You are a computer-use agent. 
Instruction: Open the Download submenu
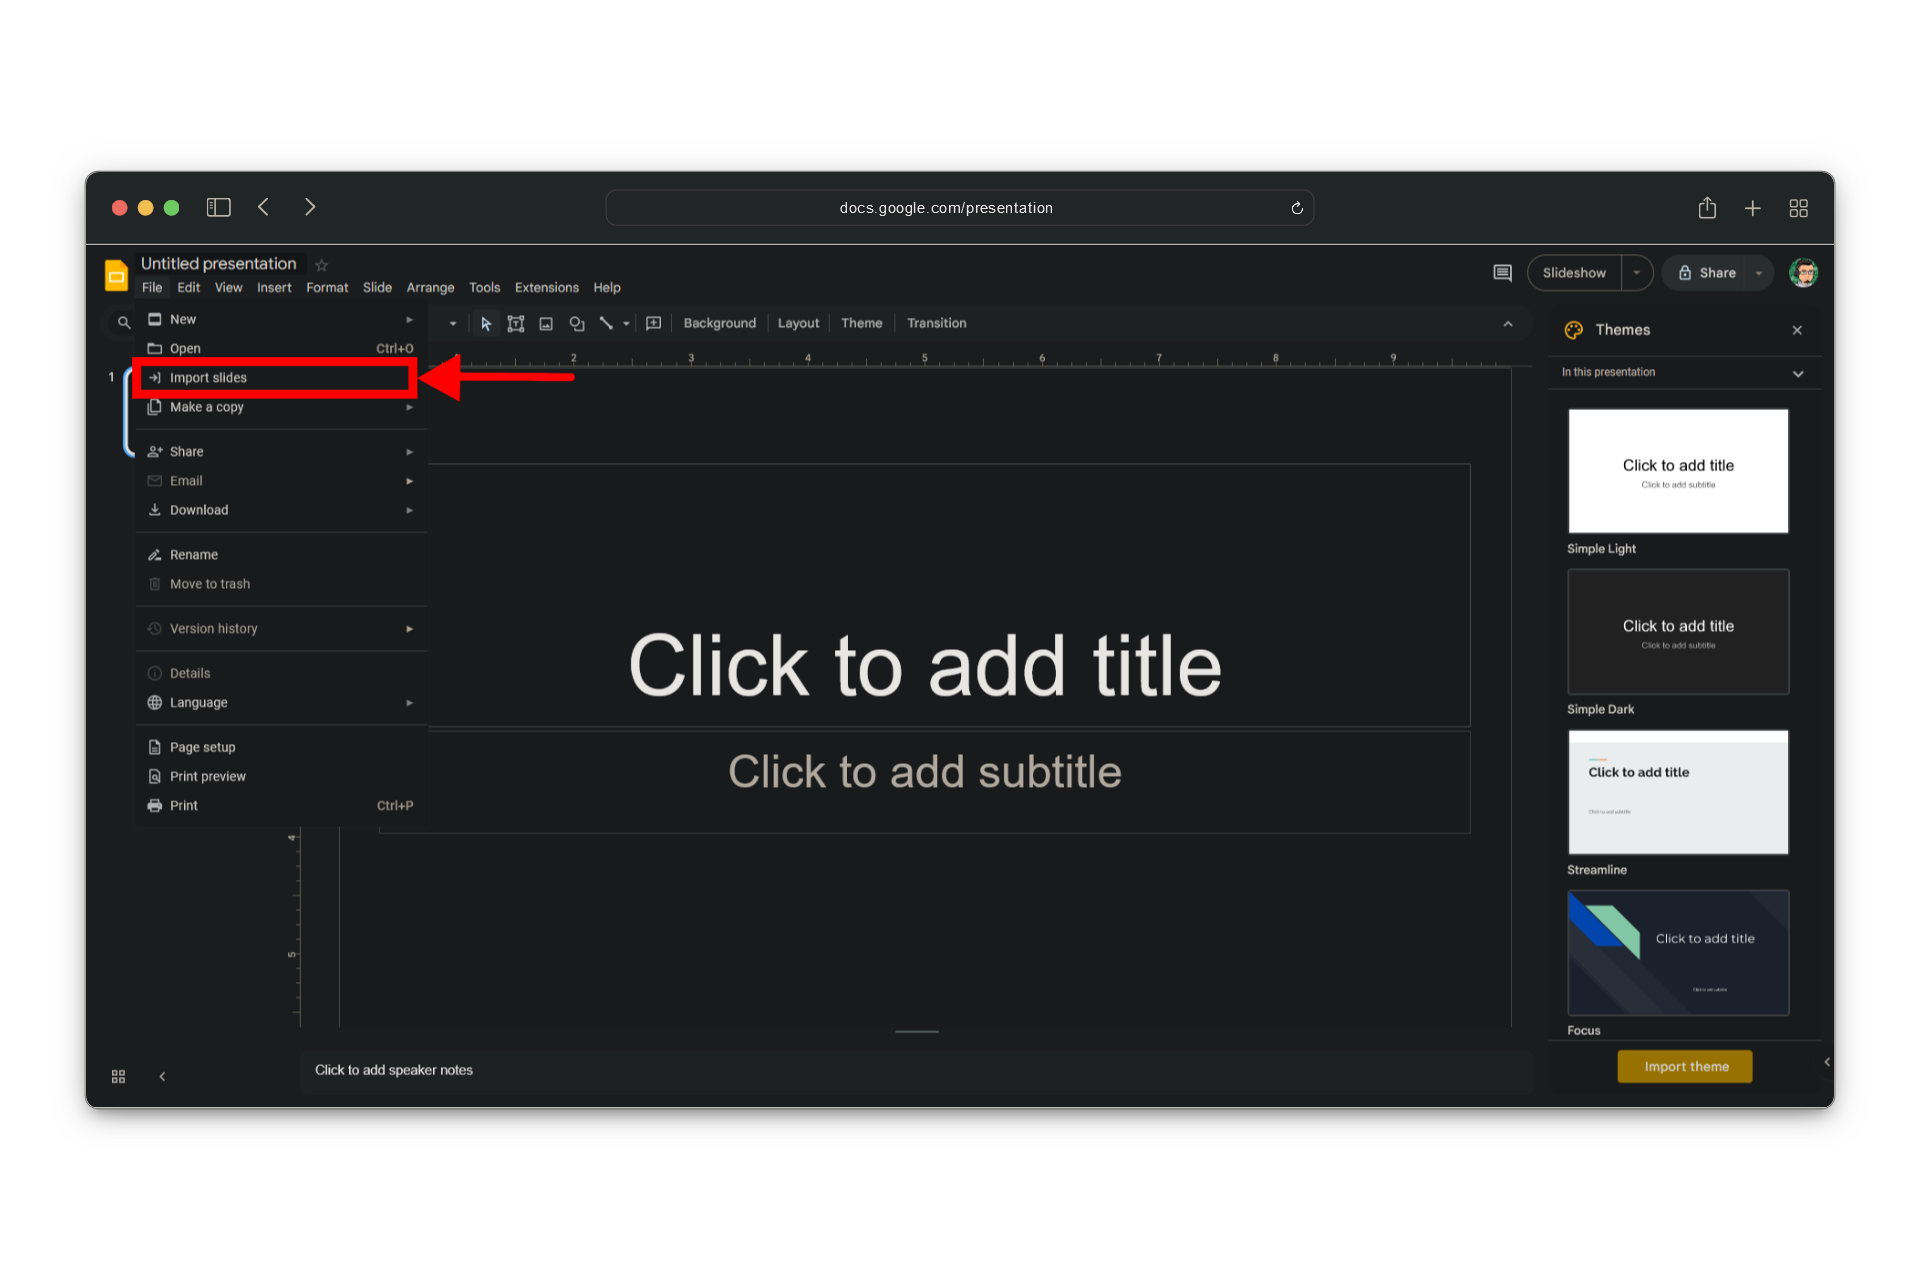tap(199, 510)
